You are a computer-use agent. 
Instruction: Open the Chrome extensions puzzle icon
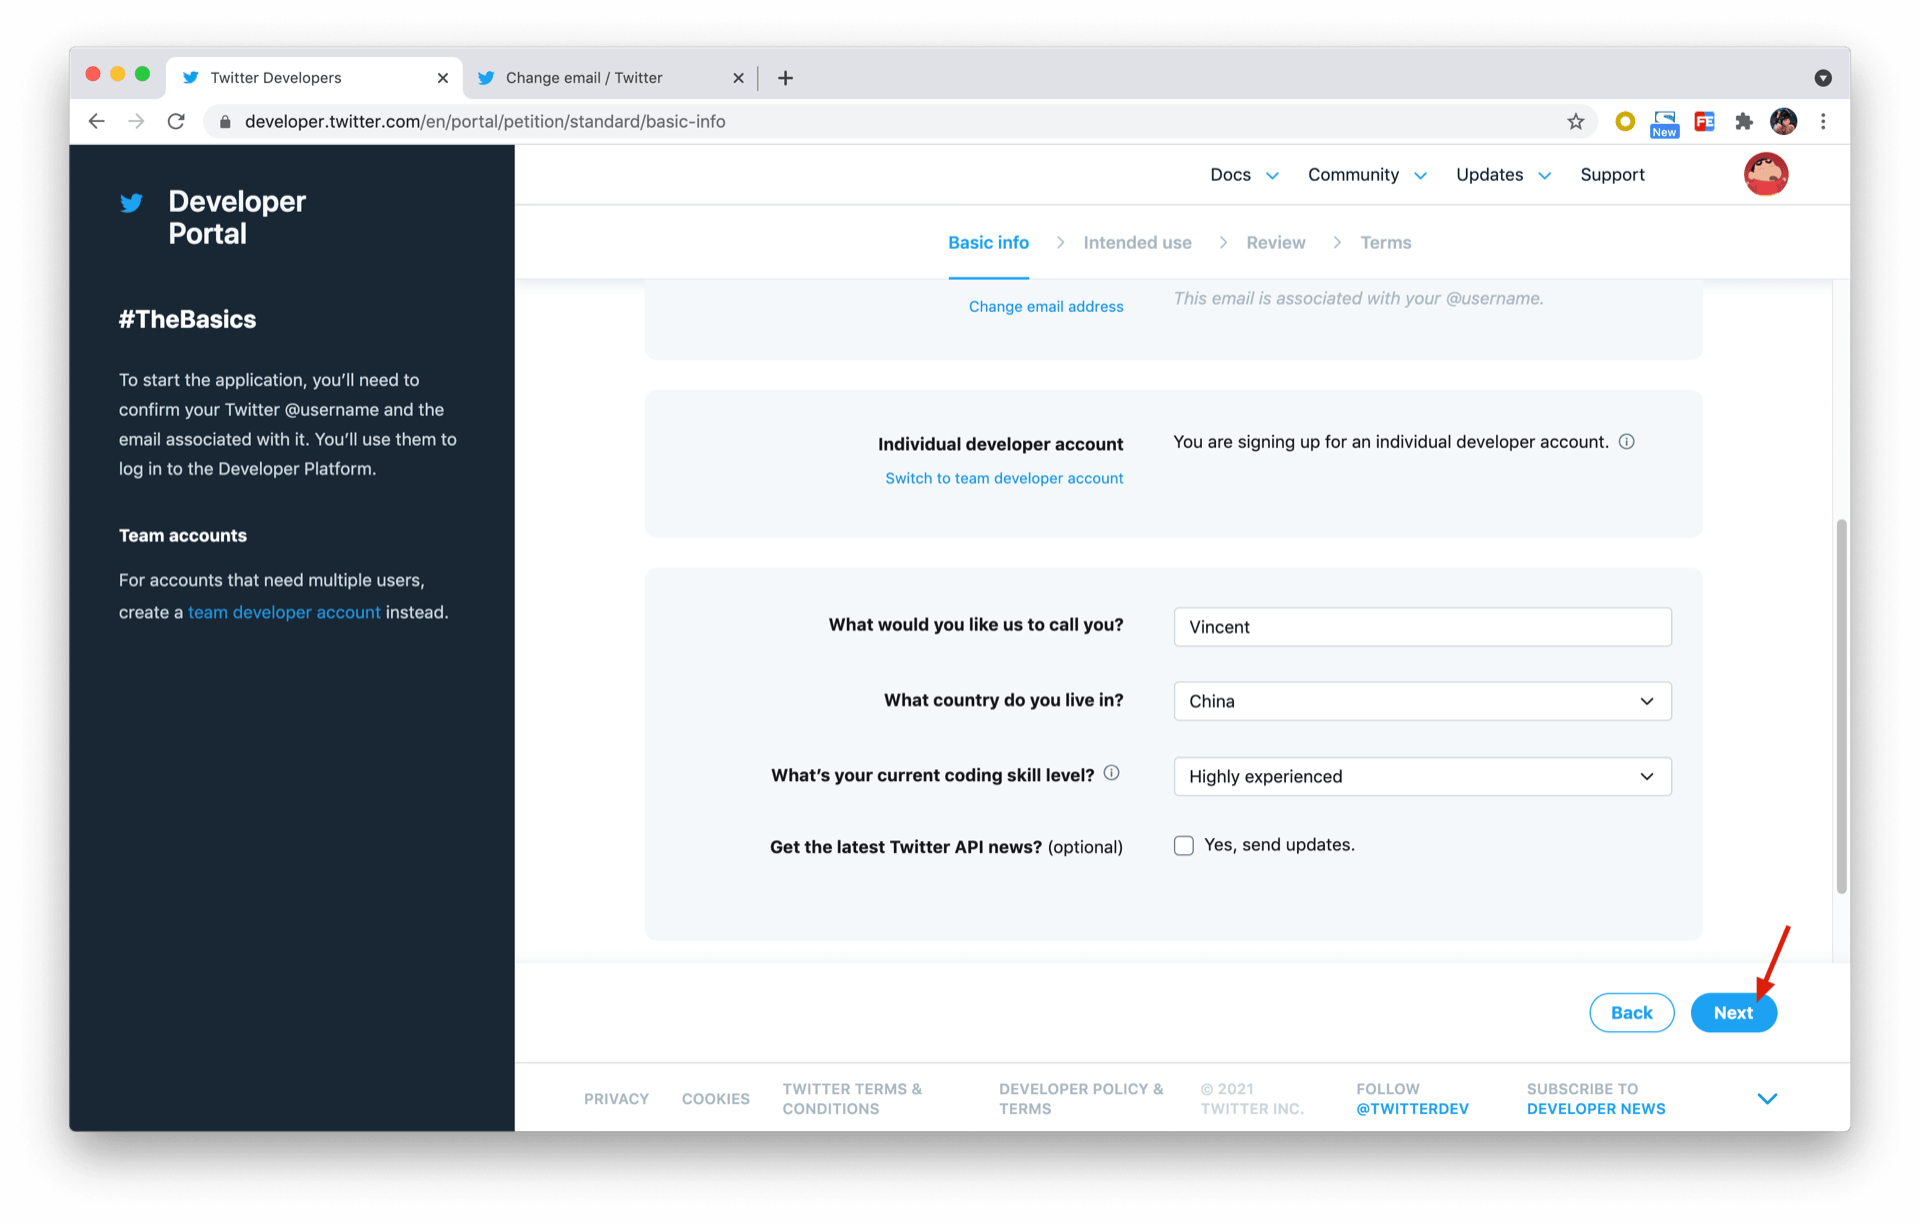pyautogui.click(x=1744, y=121)
